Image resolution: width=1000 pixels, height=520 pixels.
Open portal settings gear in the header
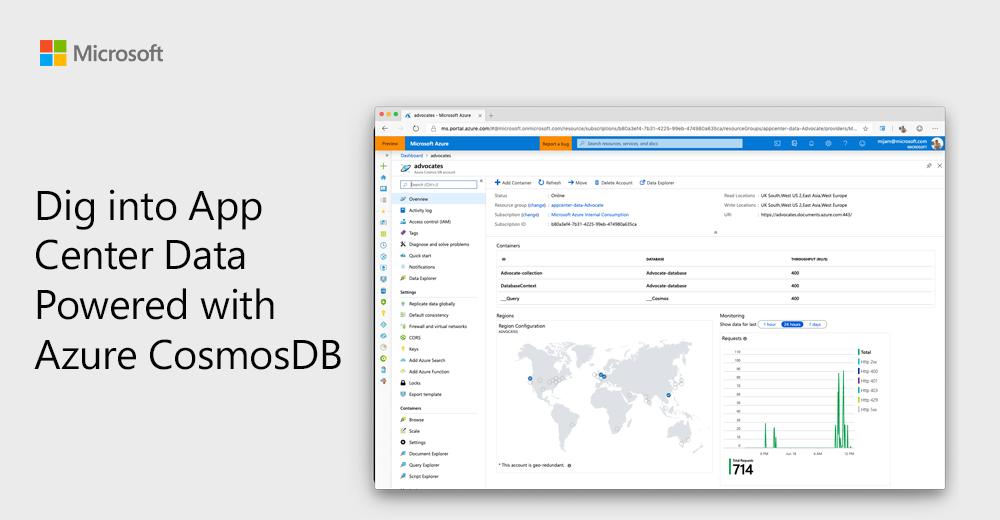click(828, 144)
